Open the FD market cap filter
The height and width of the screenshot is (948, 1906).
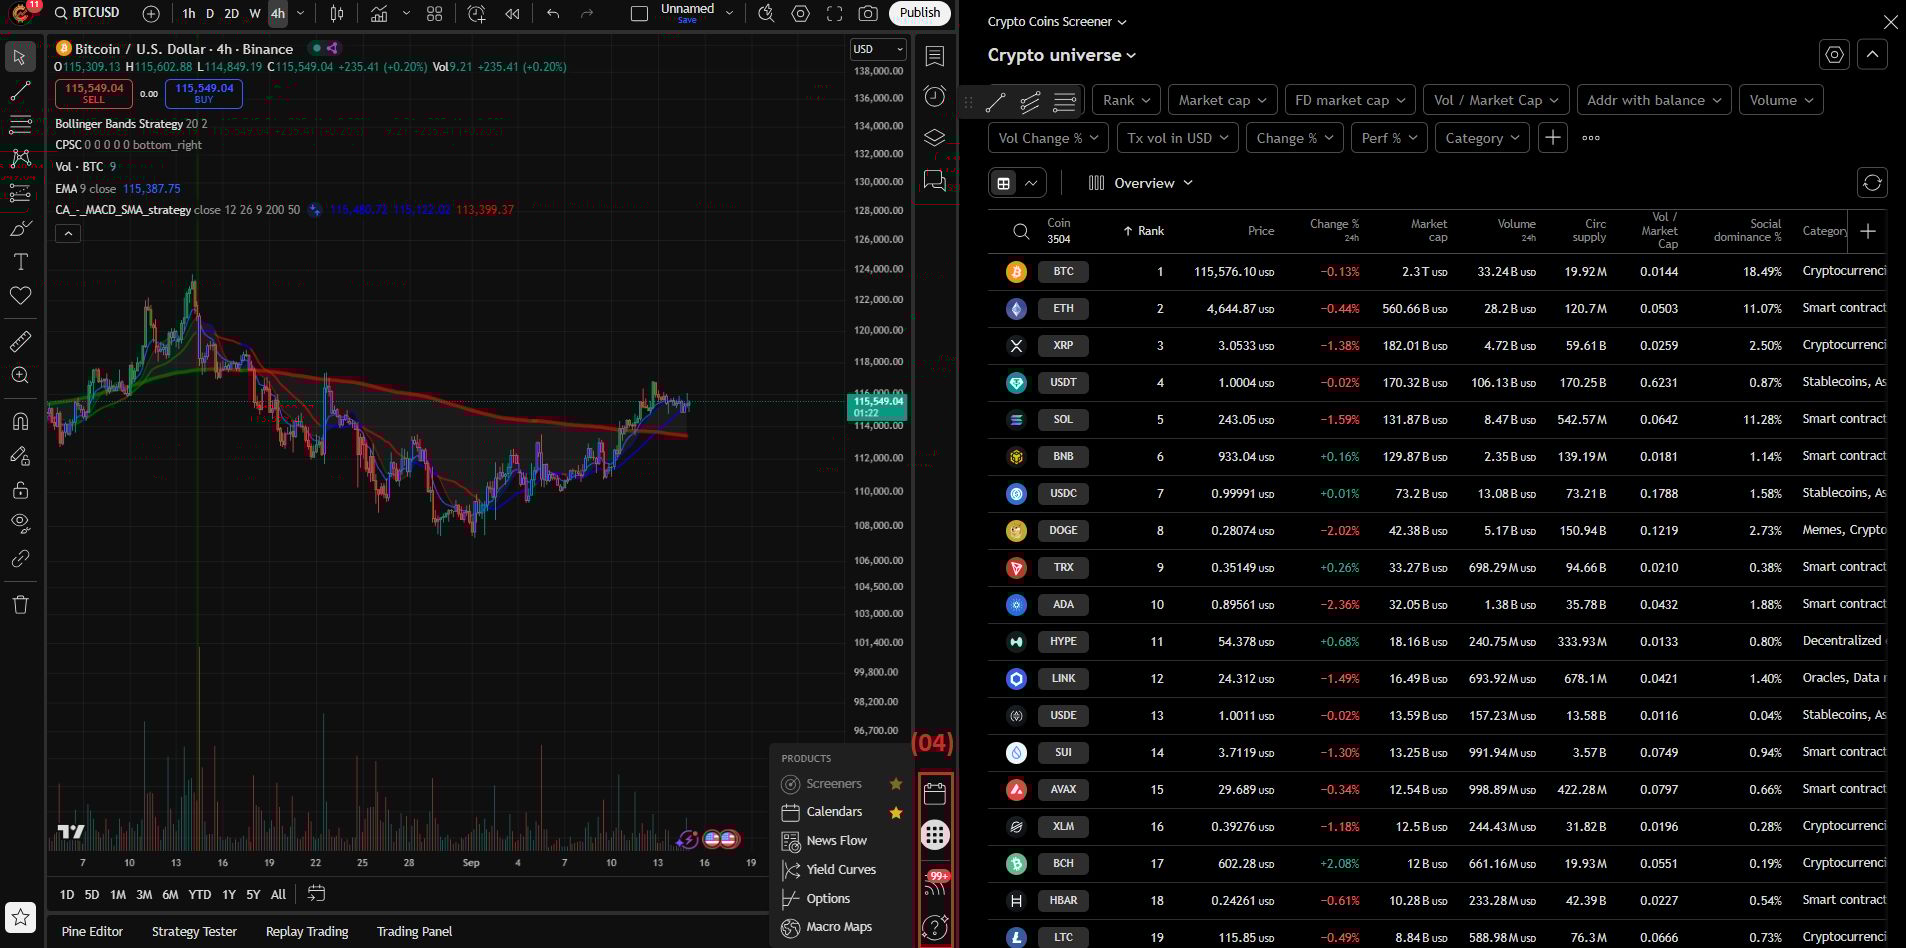tap(1350, 100)
